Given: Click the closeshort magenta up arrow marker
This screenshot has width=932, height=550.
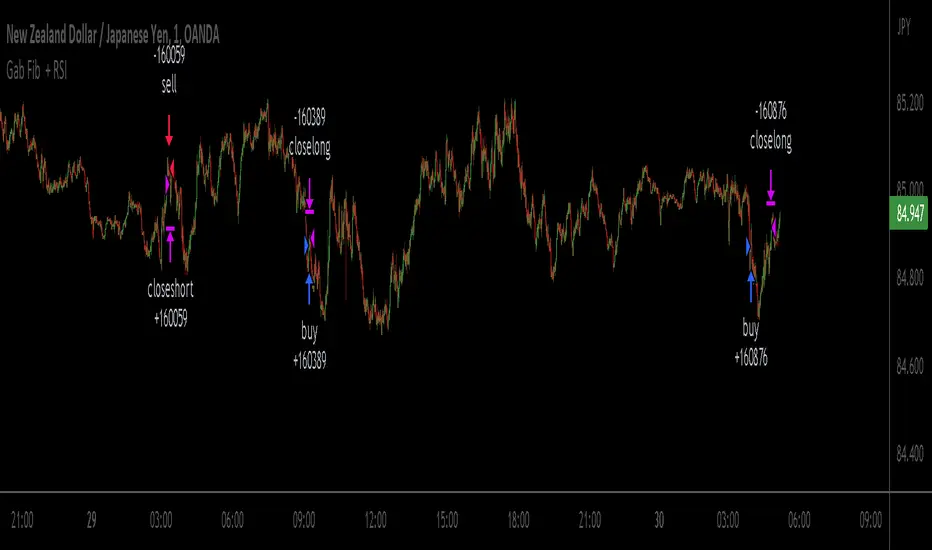Looking at the screenshot, I should click(171, 244).
